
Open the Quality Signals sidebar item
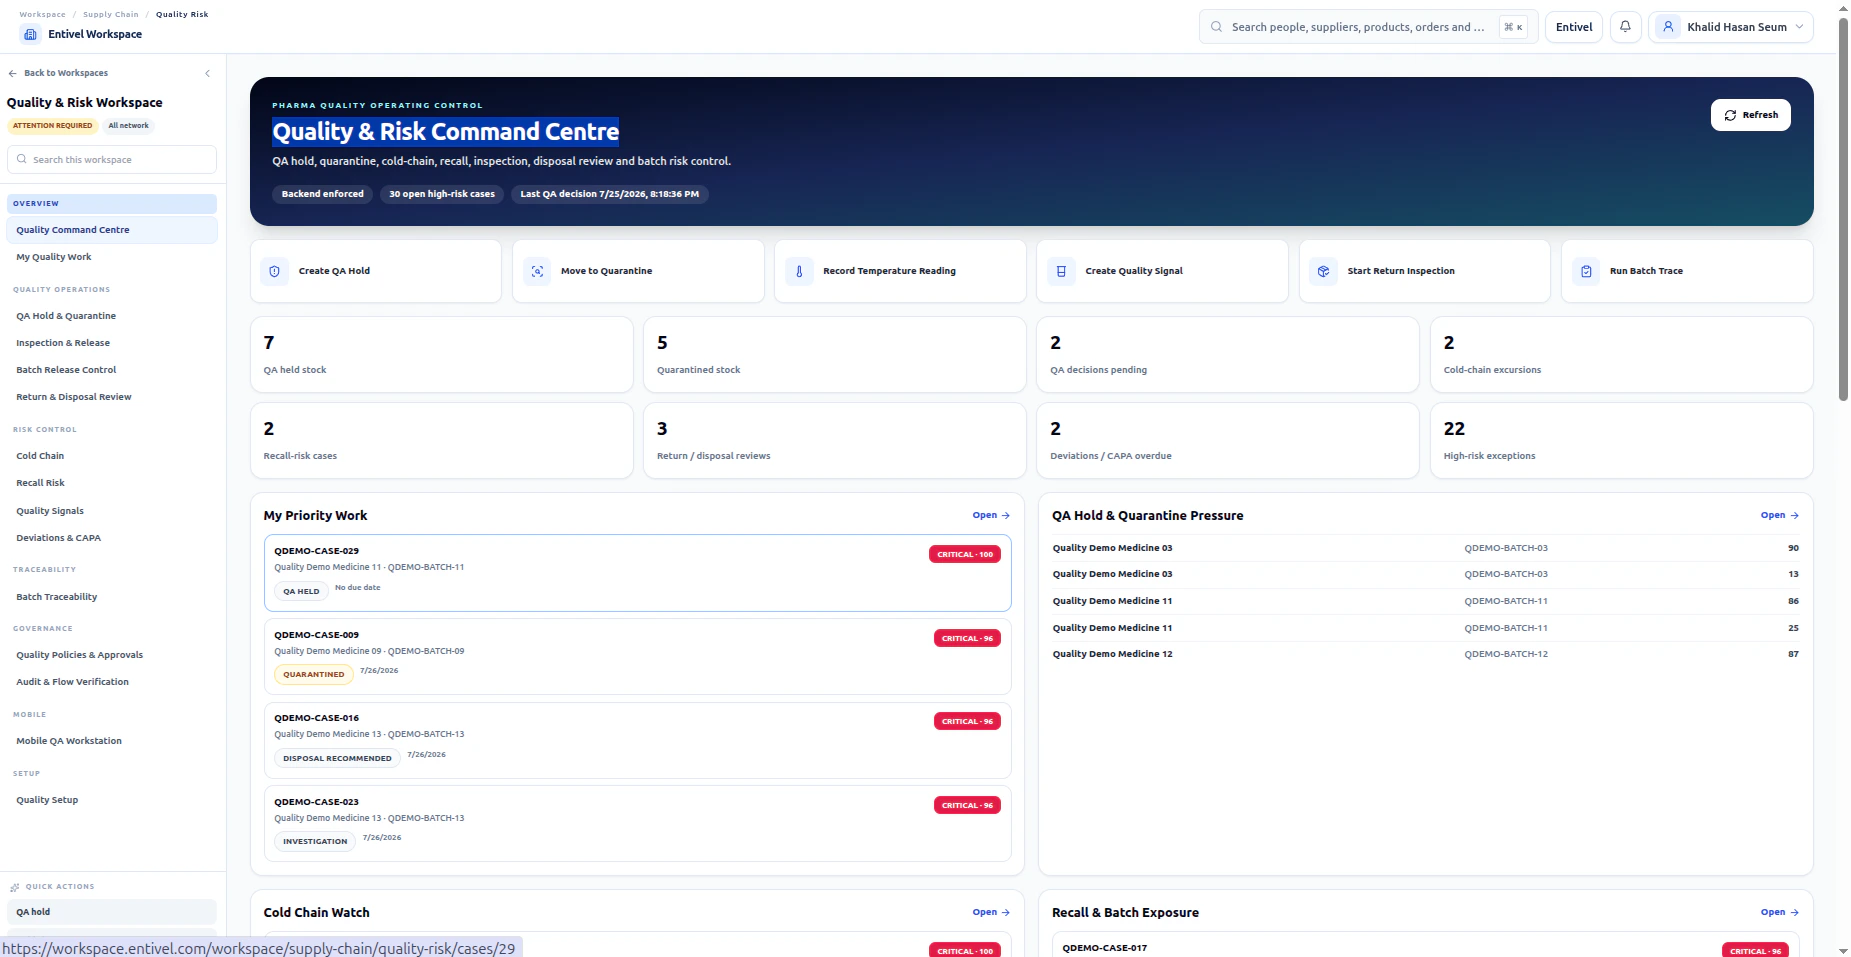112,511
